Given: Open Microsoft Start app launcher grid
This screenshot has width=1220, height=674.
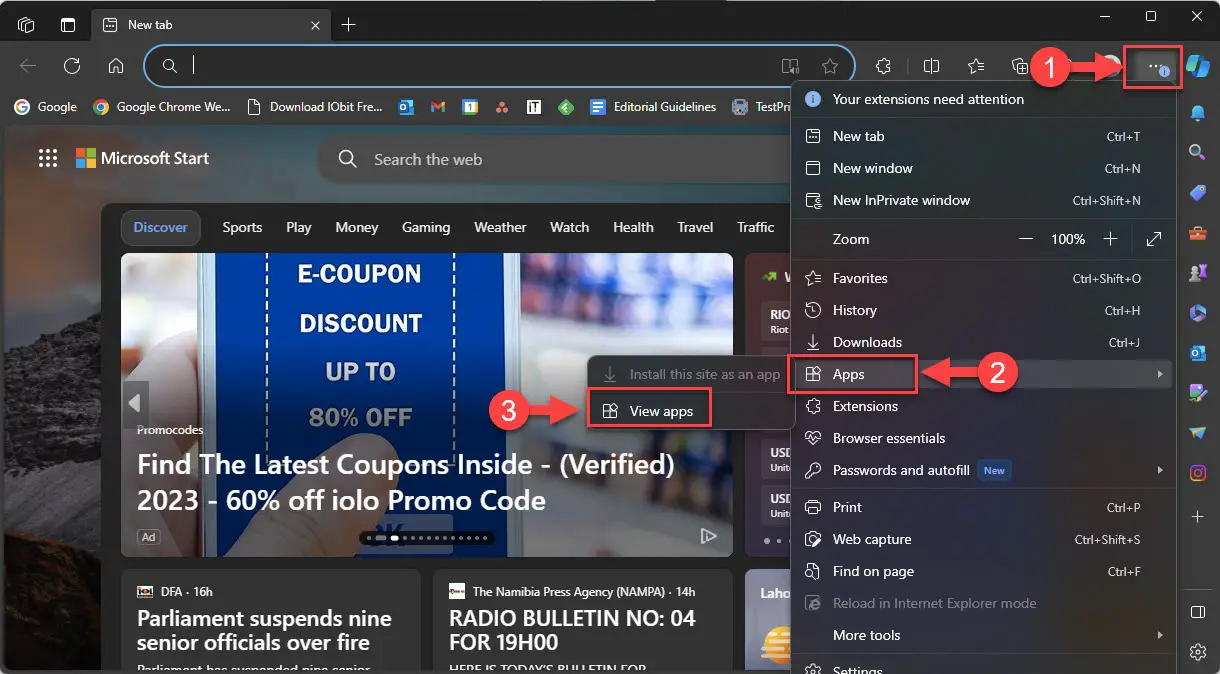Looking at the screenshot, I should (x=48, y=158).
